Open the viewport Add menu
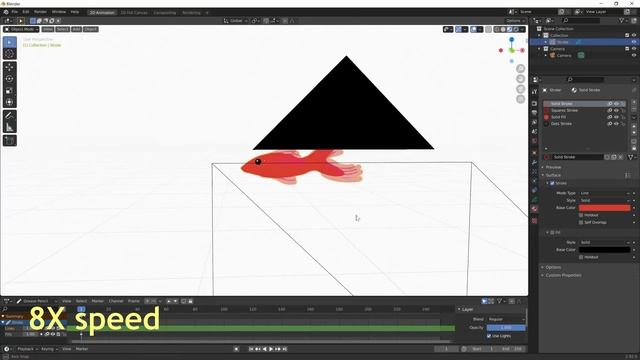Image resolution: width=640 pixels, height=360 pixels. tap(76, 29)
